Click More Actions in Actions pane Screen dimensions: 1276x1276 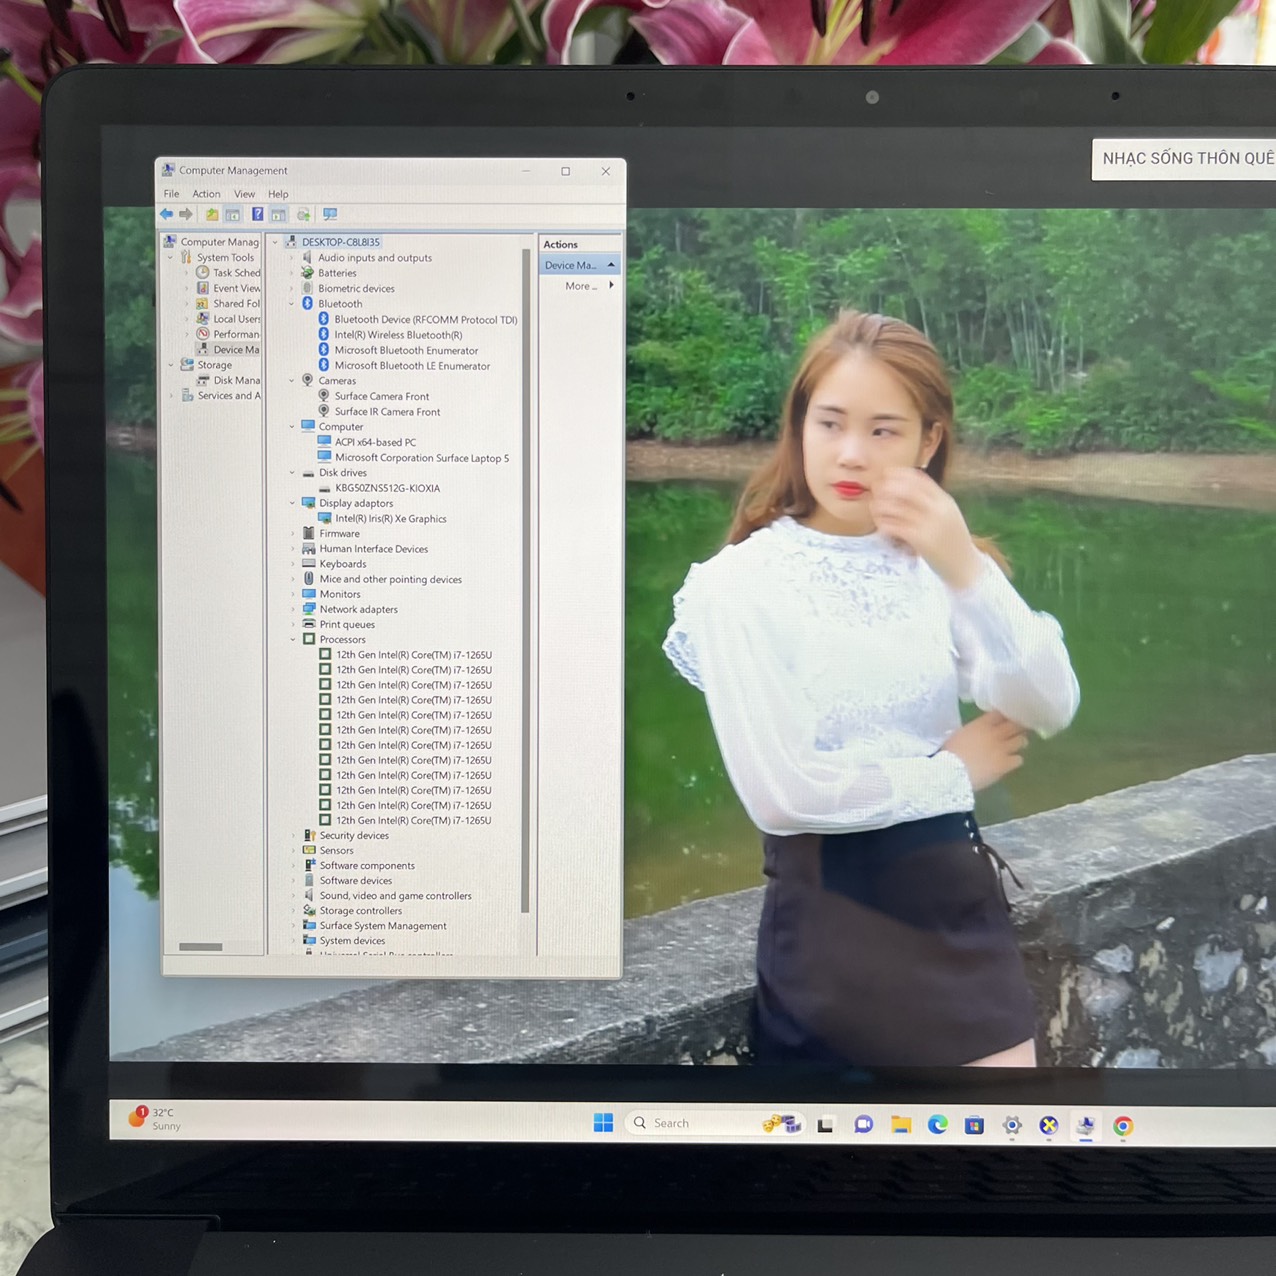580,286
